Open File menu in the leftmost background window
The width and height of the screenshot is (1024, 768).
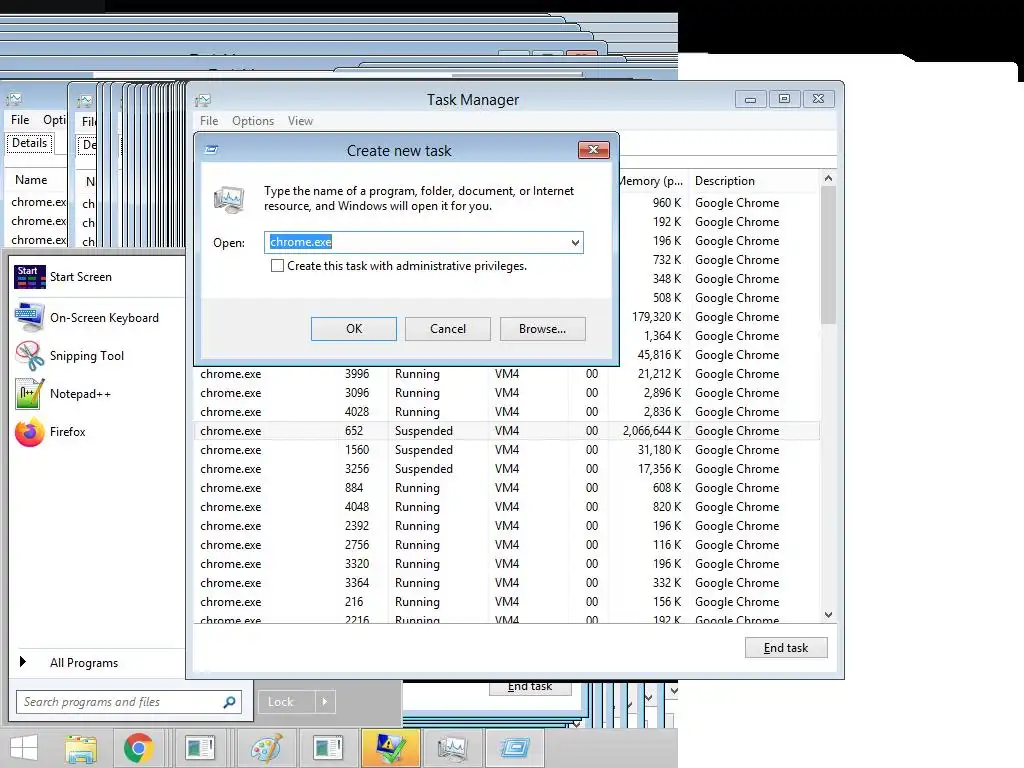pyautogui.click(x=20, y=120)
